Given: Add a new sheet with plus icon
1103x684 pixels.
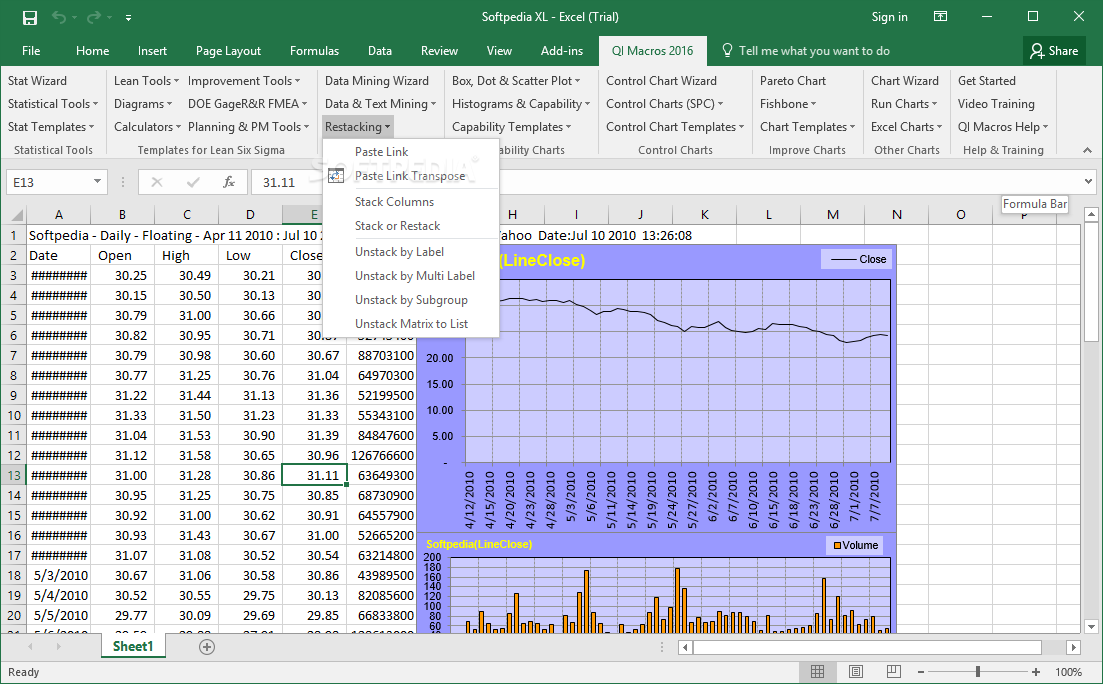Looking at the screenshot, I should (x=207, y=647).
